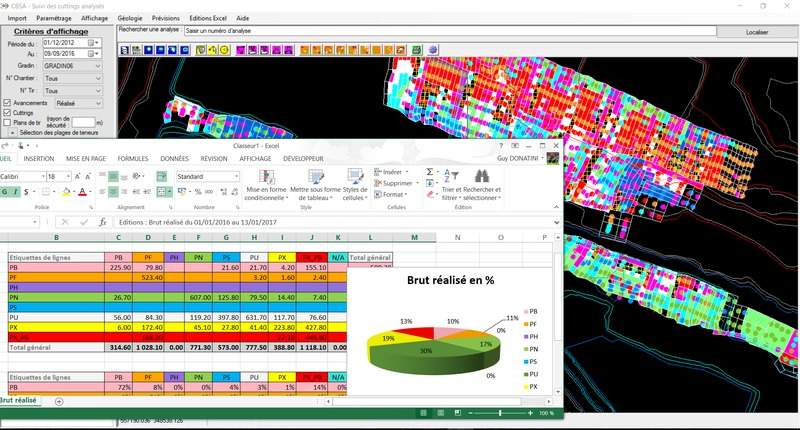Viewport: 800px width, 430px height.
Task: Switch to the FORMULES ribbon tab in Excel
Action: (x=133, y=159)
